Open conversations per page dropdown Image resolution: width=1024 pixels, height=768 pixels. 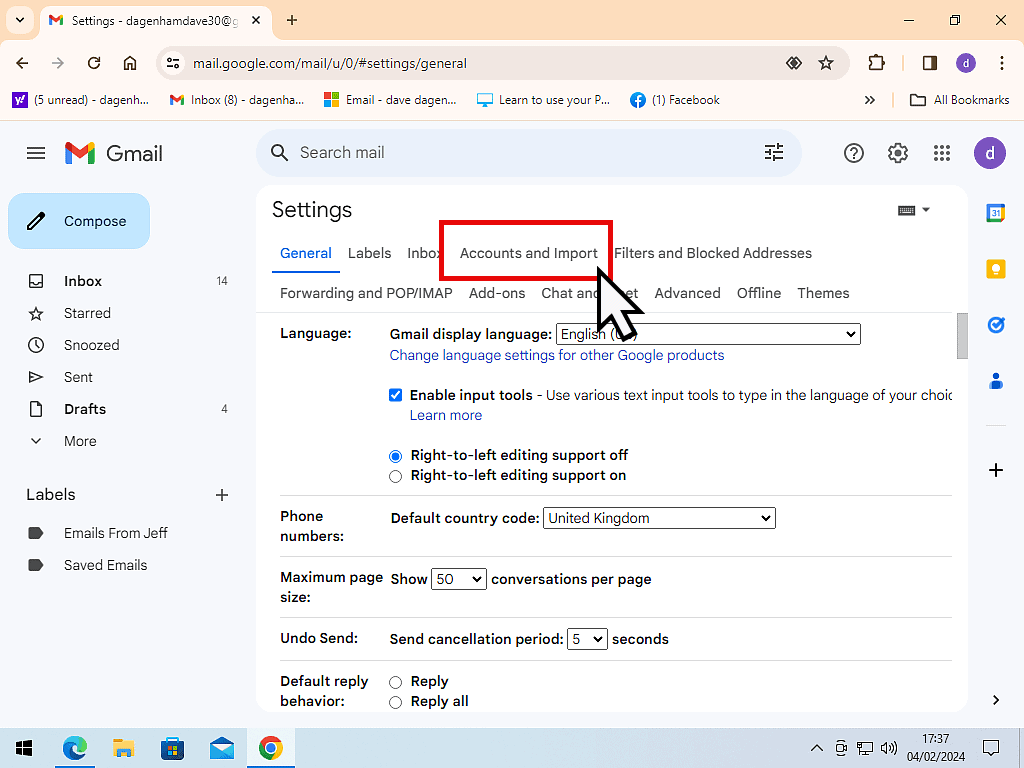(x=458, y=579)
